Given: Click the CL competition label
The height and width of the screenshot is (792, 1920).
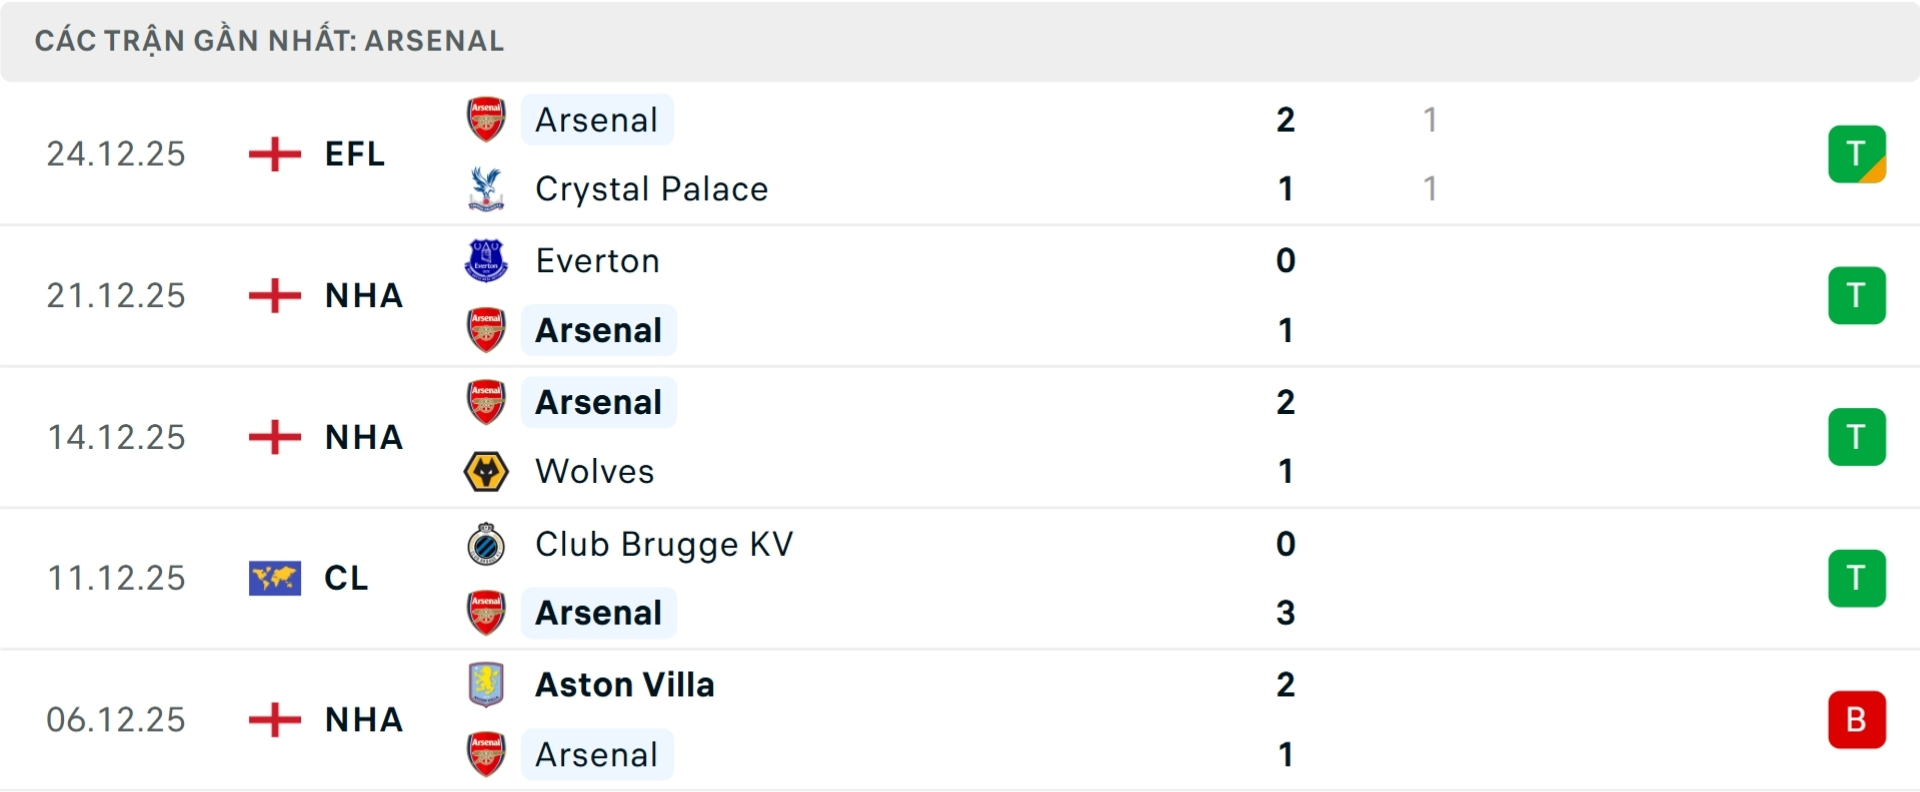Looking at the screenshot, I should (346, 578).
